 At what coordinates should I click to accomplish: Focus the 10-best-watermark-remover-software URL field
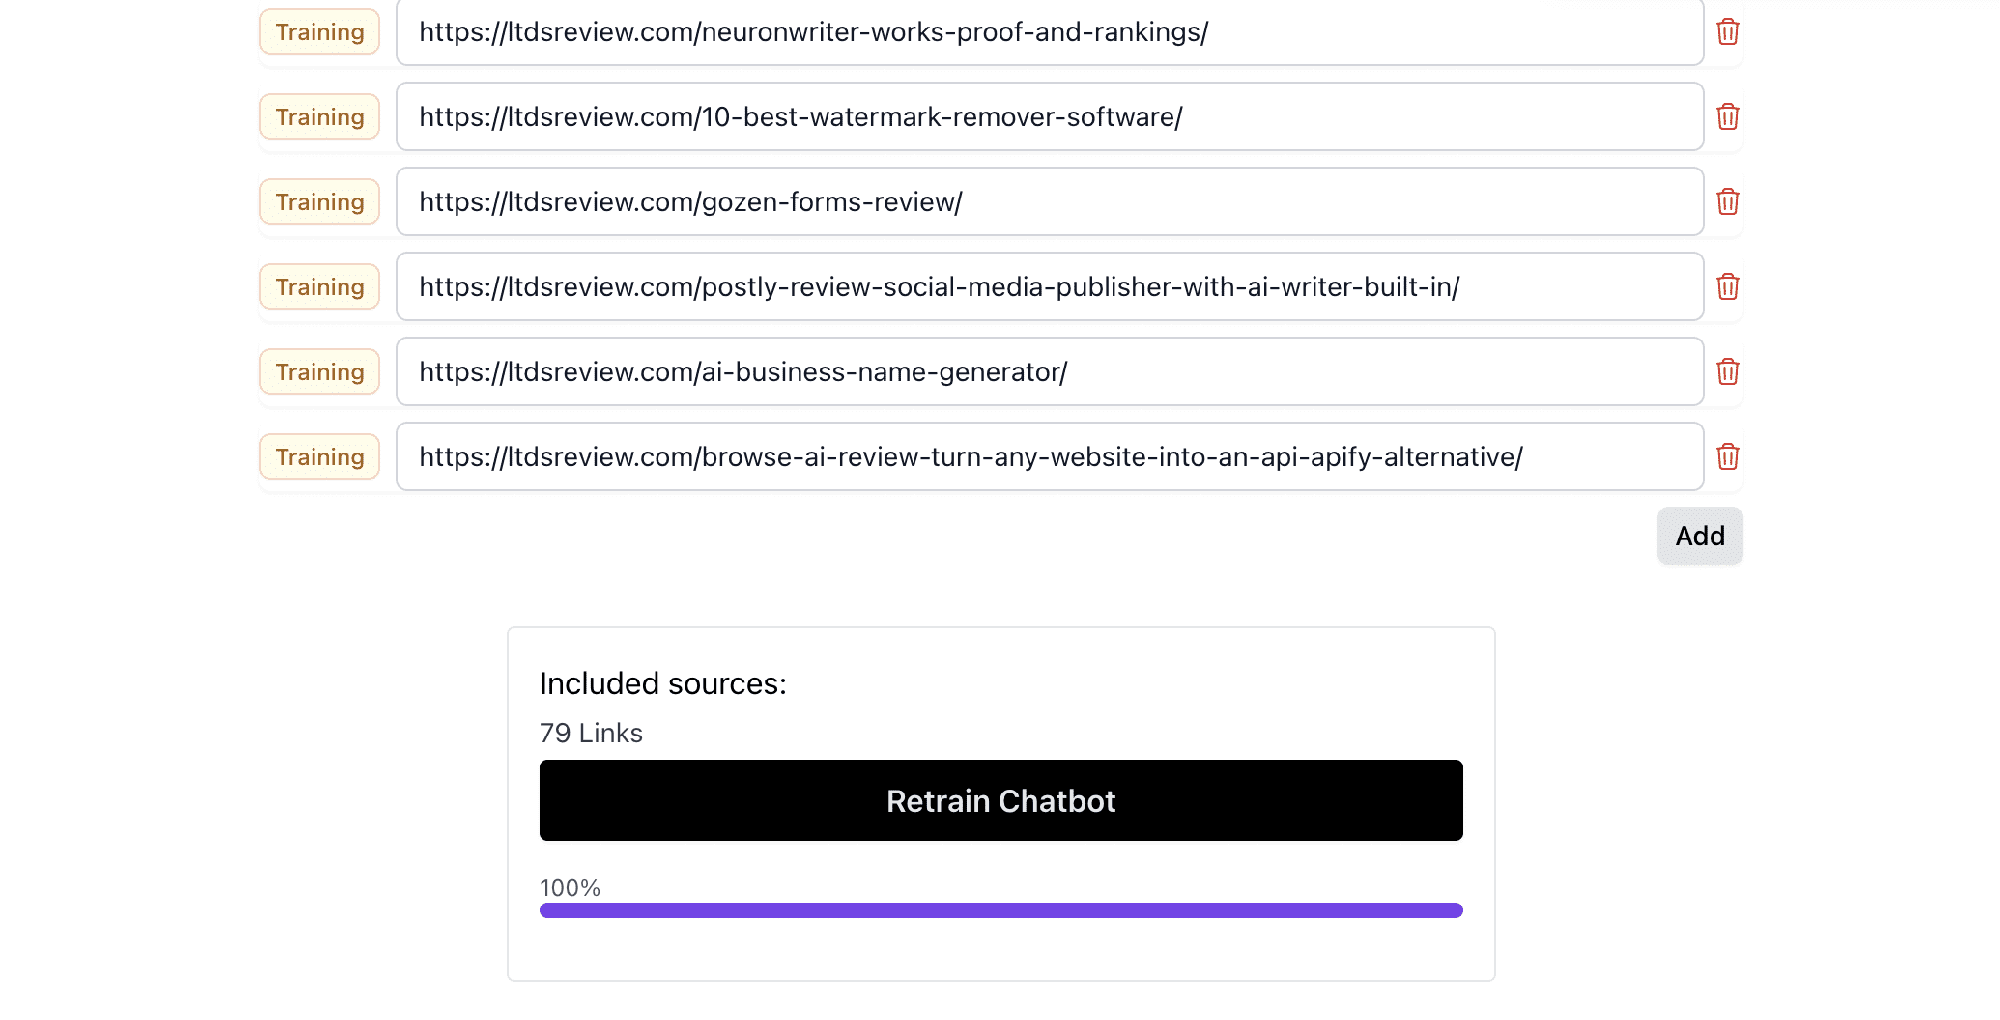point(1050,117)
